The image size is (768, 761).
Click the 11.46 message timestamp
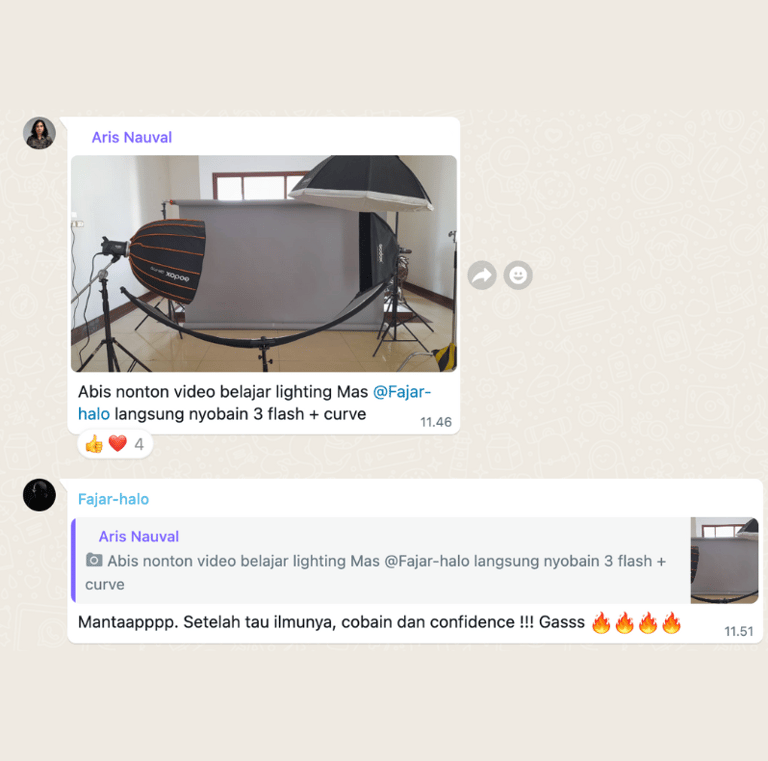coord(436,422)
